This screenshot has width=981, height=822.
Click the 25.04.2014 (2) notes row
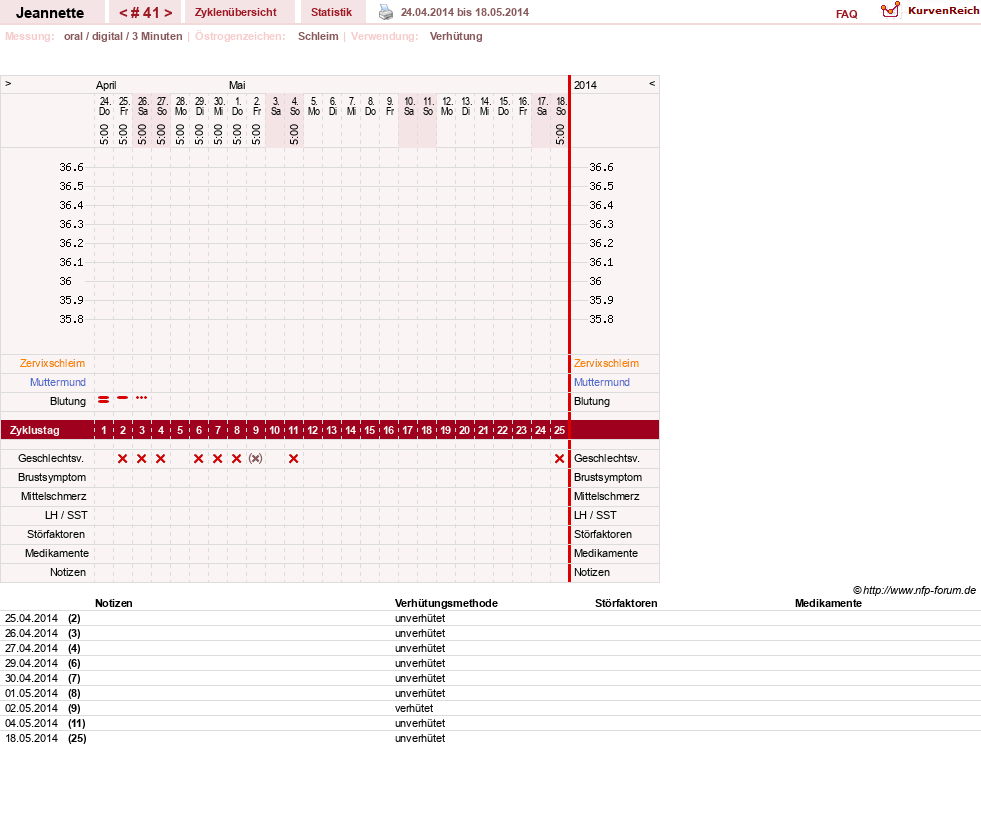(x=490, y=618)
